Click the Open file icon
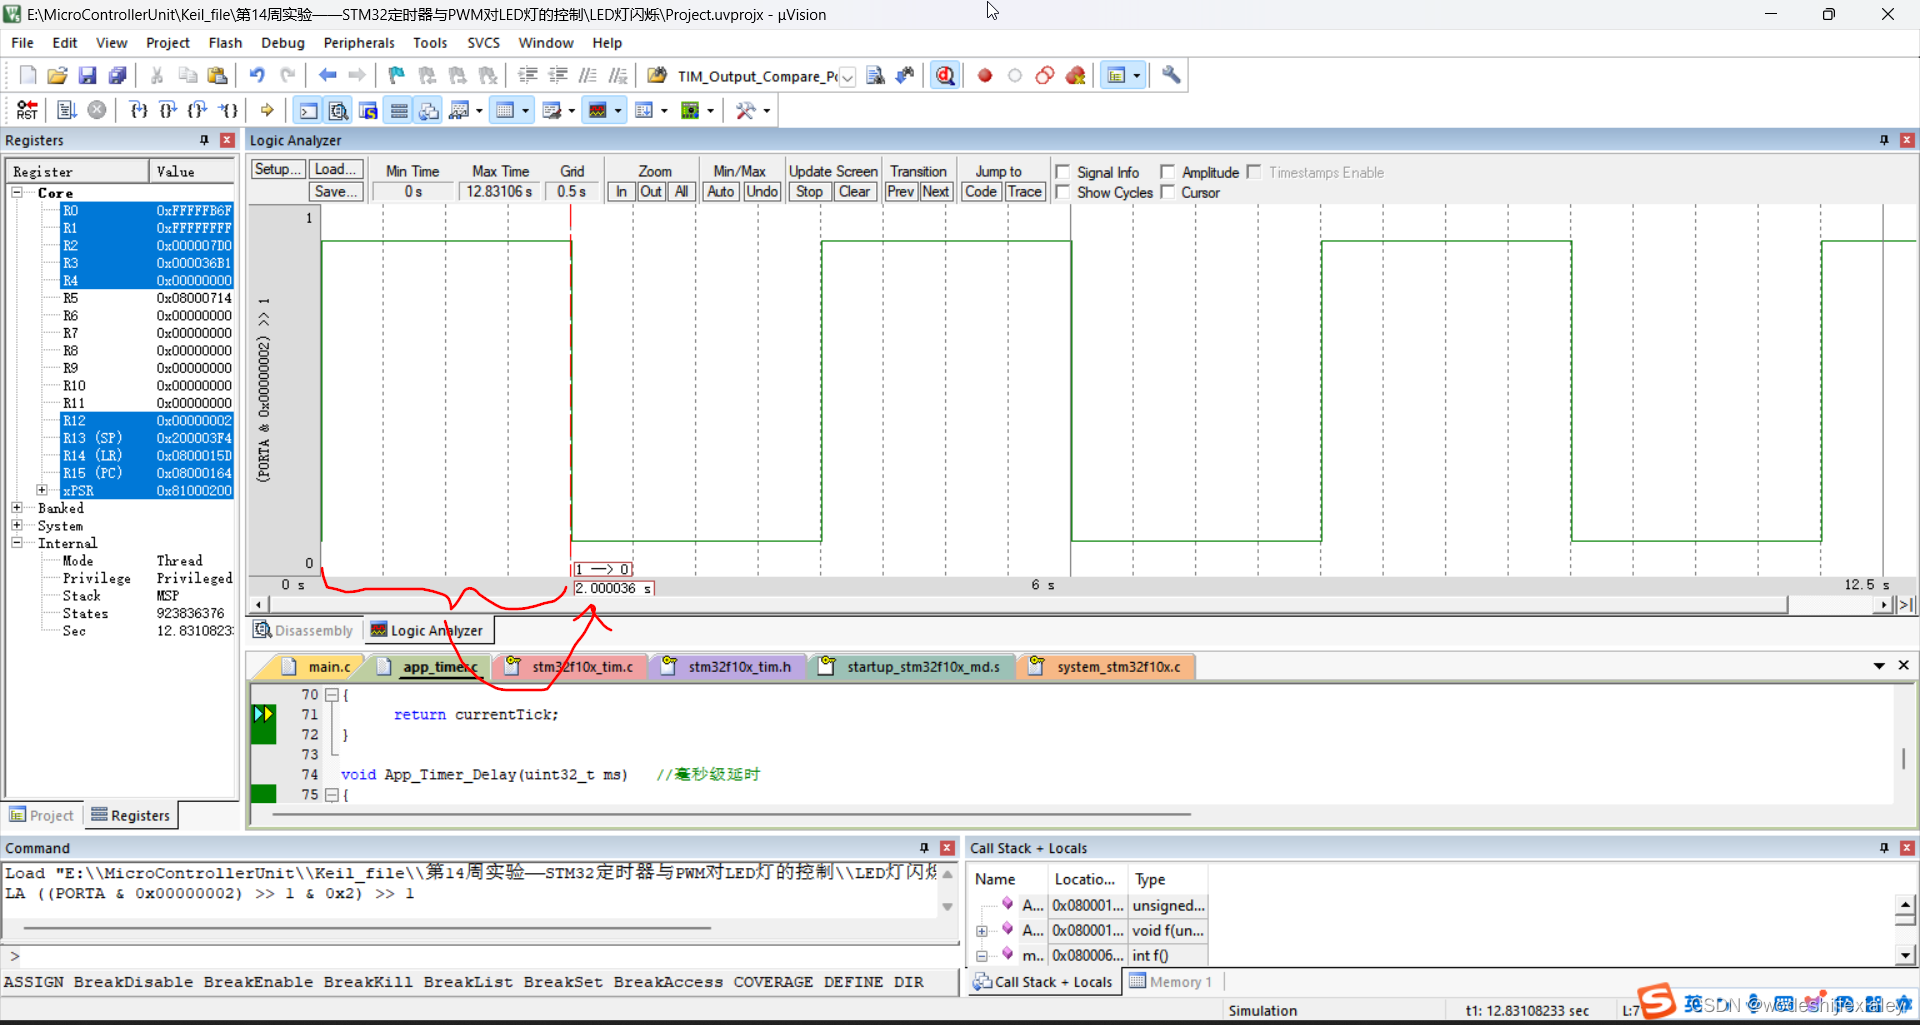The width and height of the screenshot is (1920, 1025). click(x=57, y=75)
